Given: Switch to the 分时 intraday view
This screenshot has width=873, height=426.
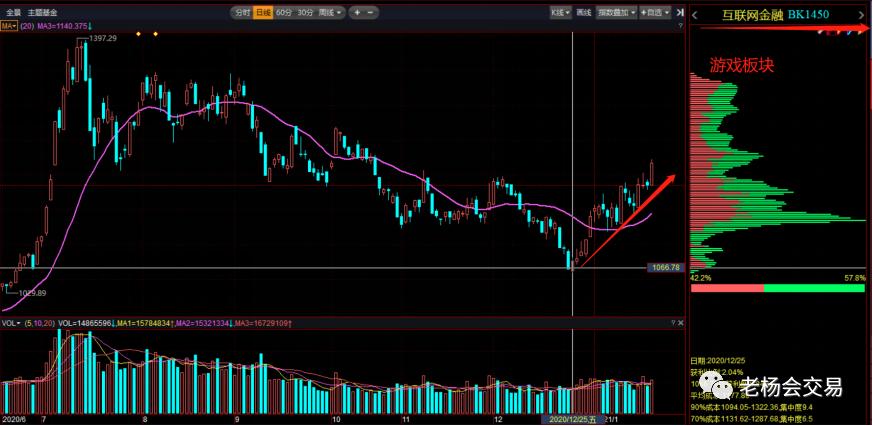Looking at the screenshot, I should coord(242,12).
